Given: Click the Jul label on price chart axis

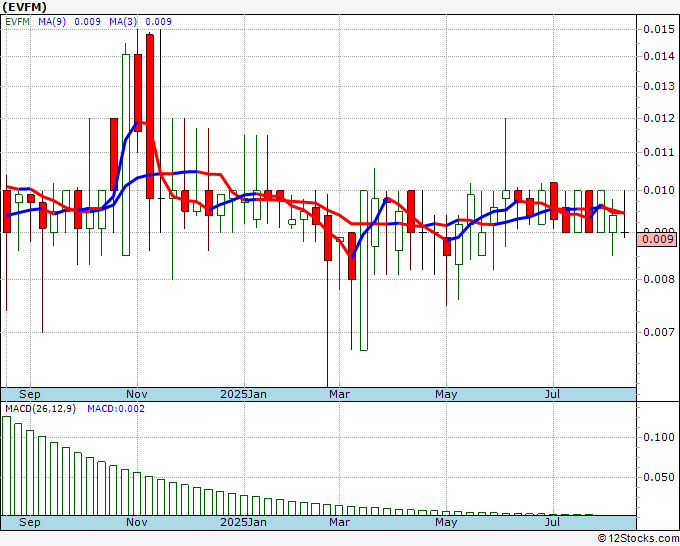Looking at the screenshot, I should coord(552,394).
